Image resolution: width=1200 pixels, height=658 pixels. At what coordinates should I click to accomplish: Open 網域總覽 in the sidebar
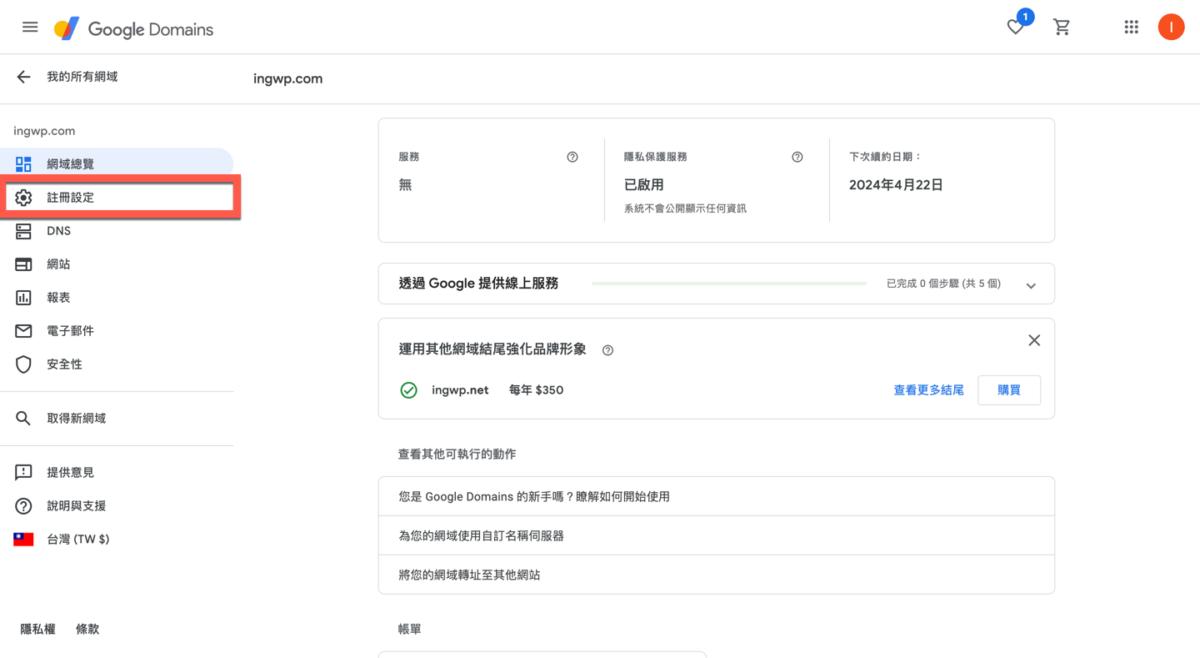tap(116, 164)
